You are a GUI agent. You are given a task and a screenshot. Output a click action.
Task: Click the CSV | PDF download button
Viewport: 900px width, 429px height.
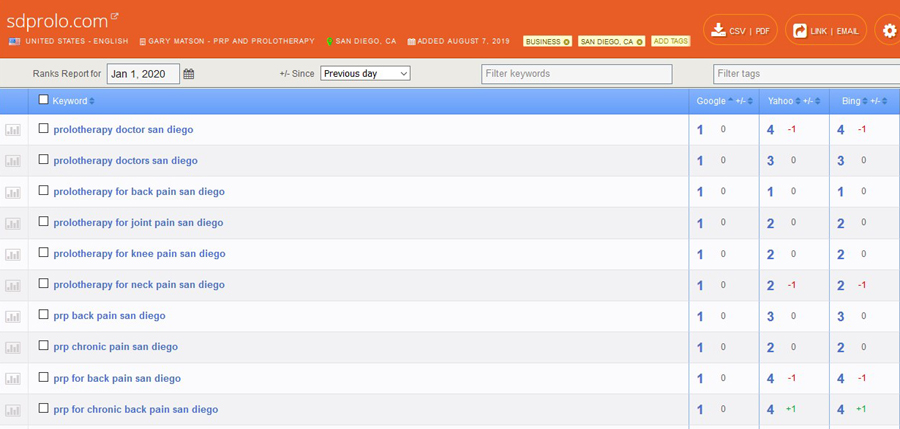click(x=740, y=31)
